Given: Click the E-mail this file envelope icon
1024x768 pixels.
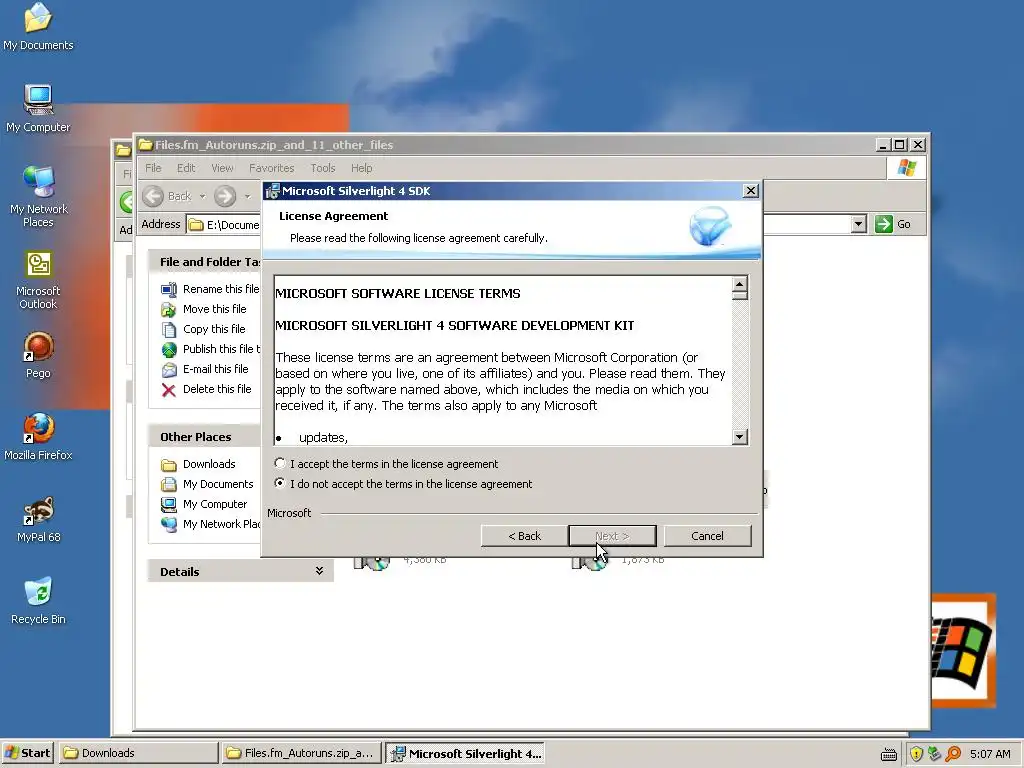Looking at the screenshot, I should (168, 370).
